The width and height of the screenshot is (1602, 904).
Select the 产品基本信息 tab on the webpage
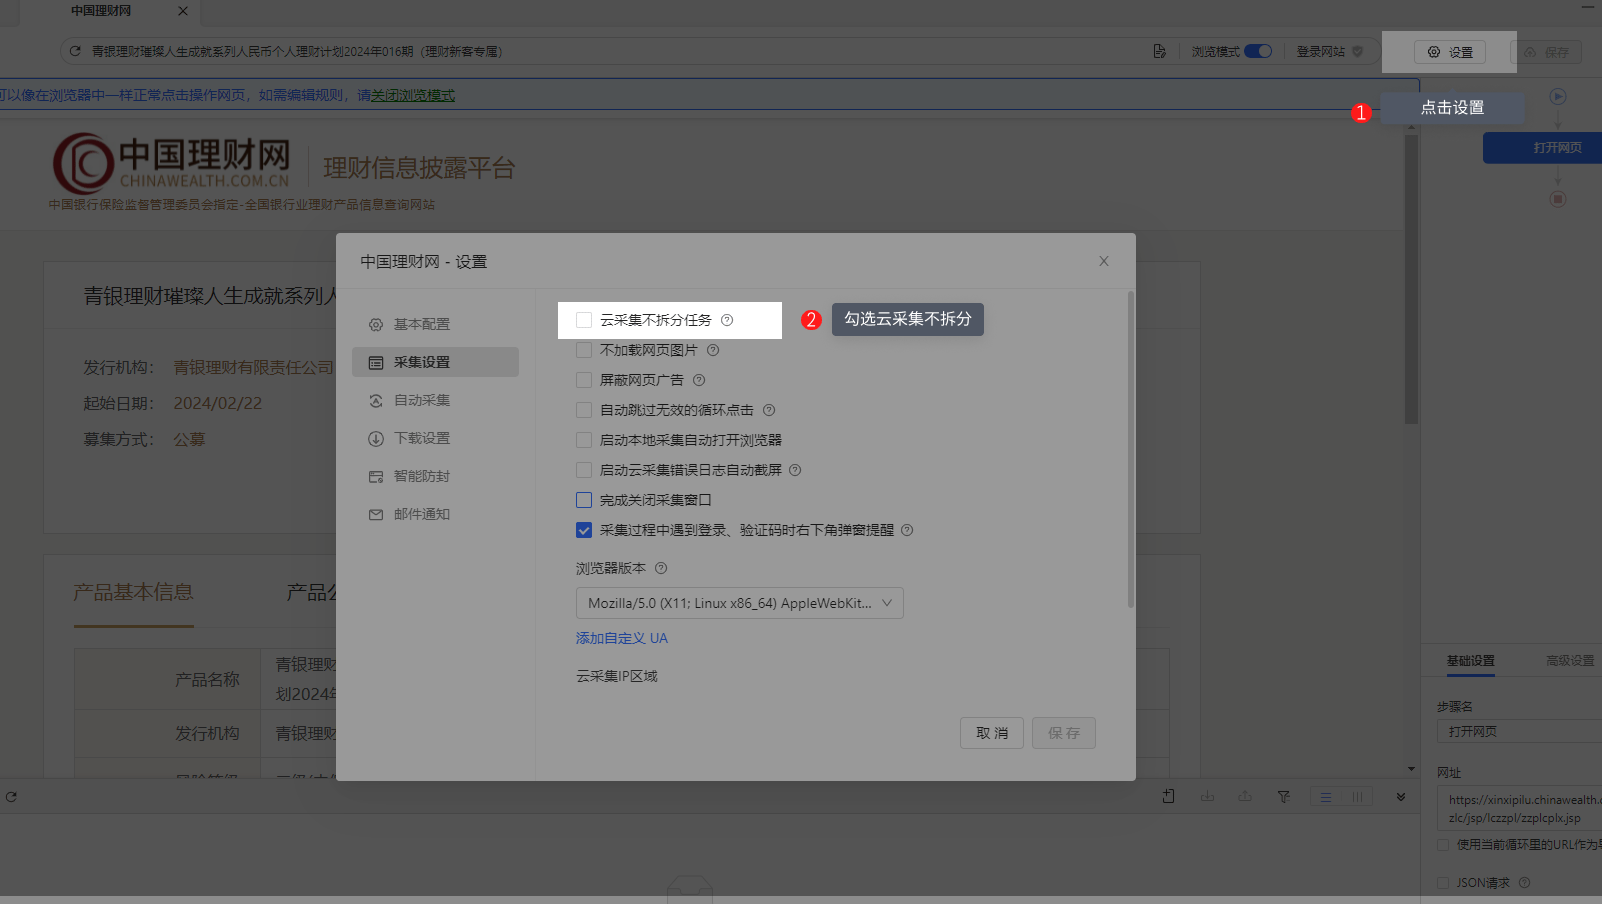point(133,592)
